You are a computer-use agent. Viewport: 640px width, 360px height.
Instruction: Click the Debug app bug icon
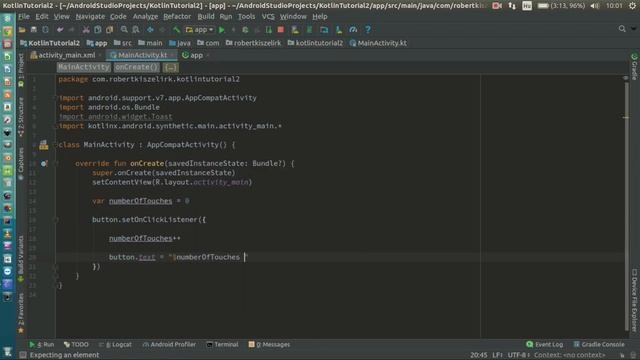pos(245,30)
